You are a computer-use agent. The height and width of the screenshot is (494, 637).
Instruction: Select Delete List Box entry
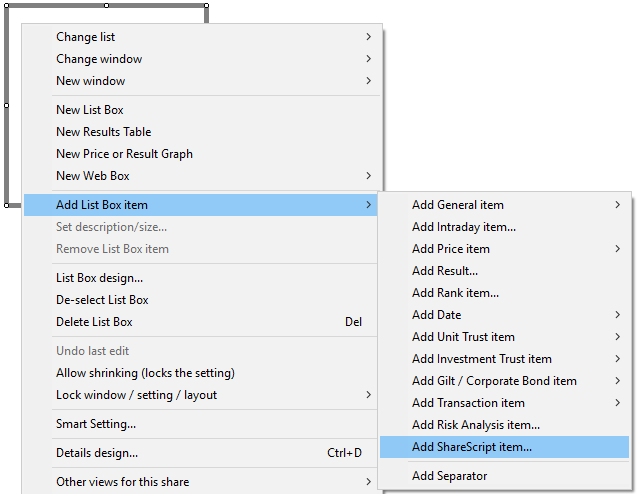[94, 322]
